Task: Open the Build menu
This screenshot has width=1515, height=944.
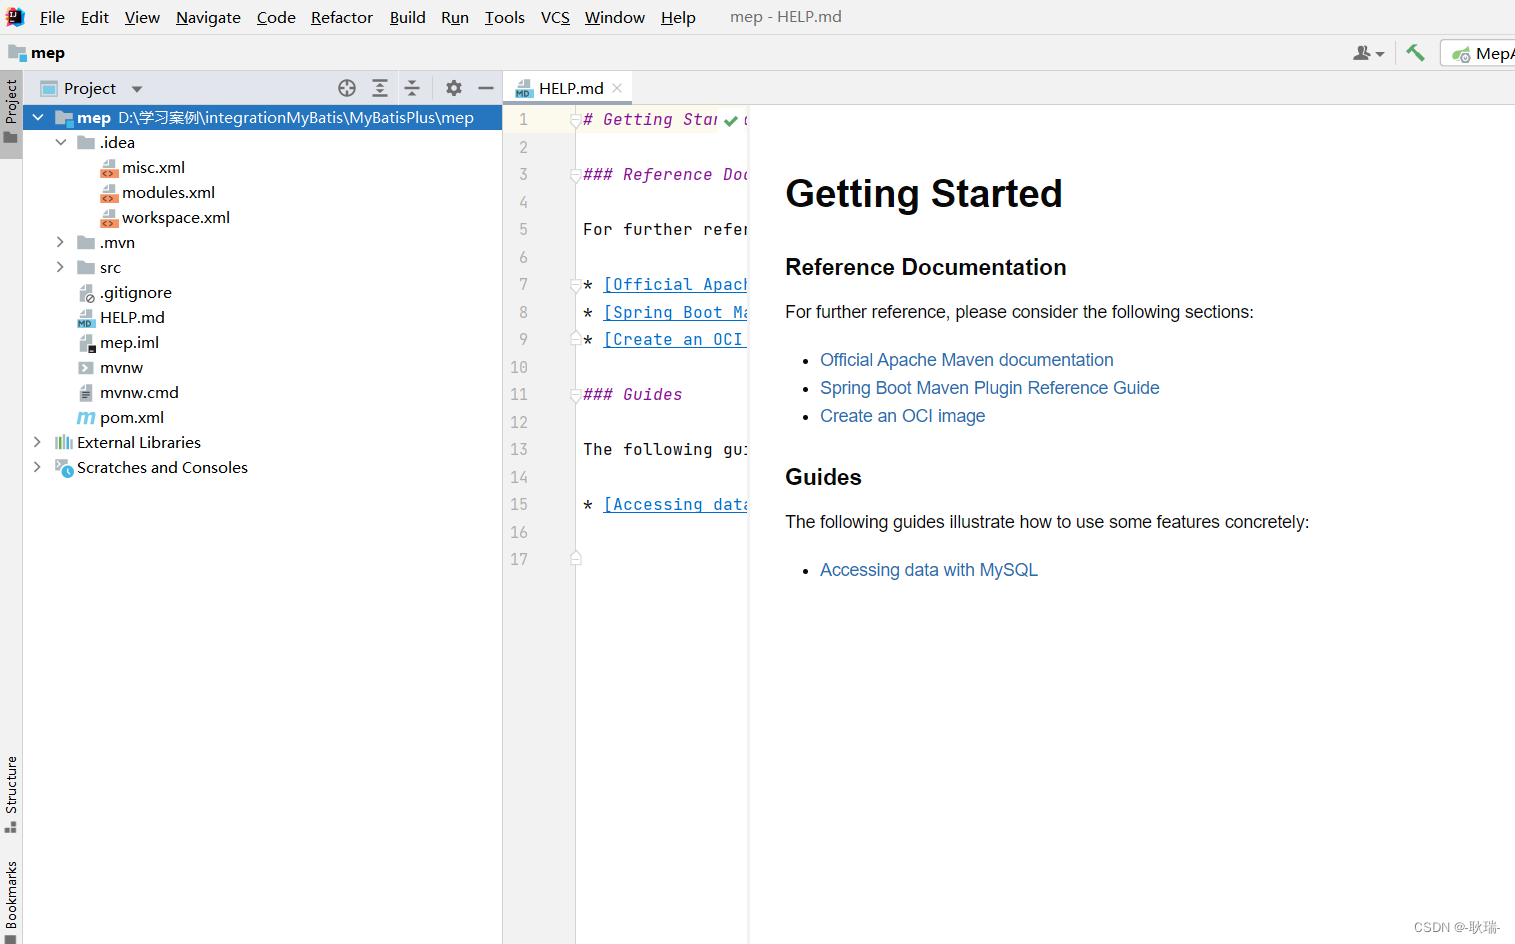Action: tap(407, 17)
